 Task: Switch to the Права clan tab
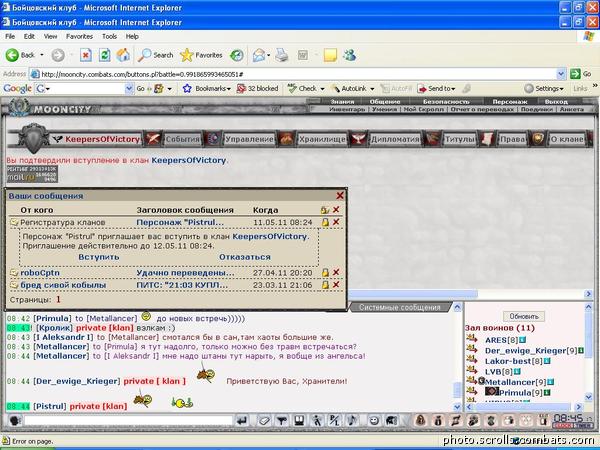click(512, 139)
